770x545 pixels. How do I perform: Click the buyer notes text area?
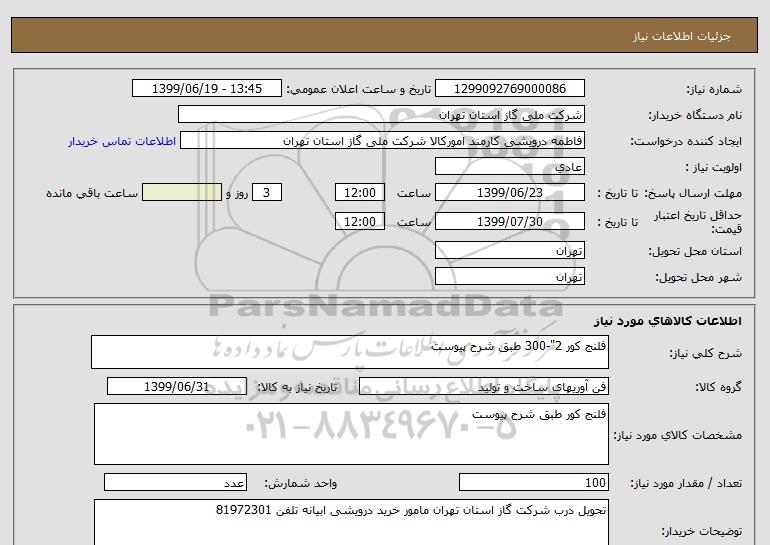(351, 522)
